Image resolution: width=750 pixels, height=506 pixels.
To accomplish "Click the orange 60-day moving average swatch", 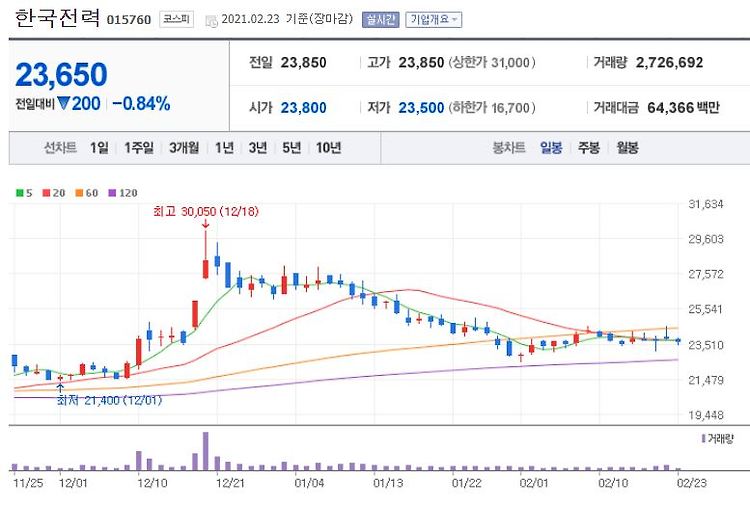I will point(79,193).
